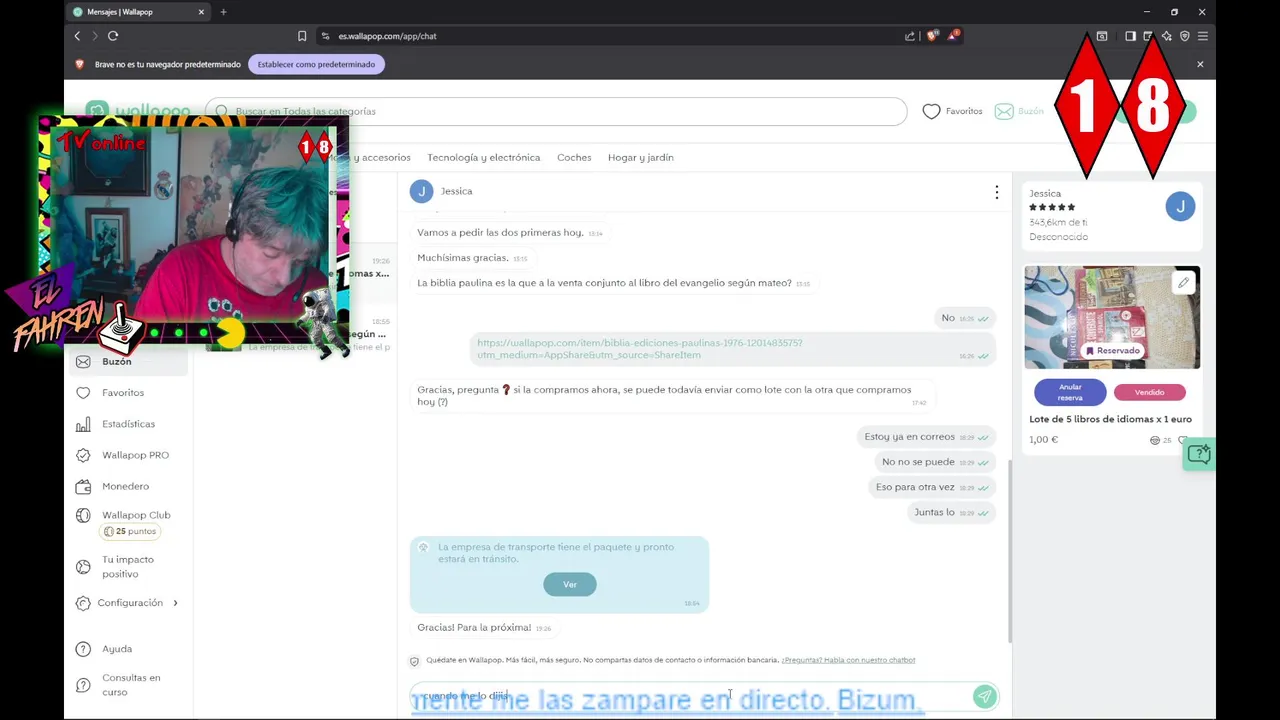Click the Wallapop search field

(556, 111)
